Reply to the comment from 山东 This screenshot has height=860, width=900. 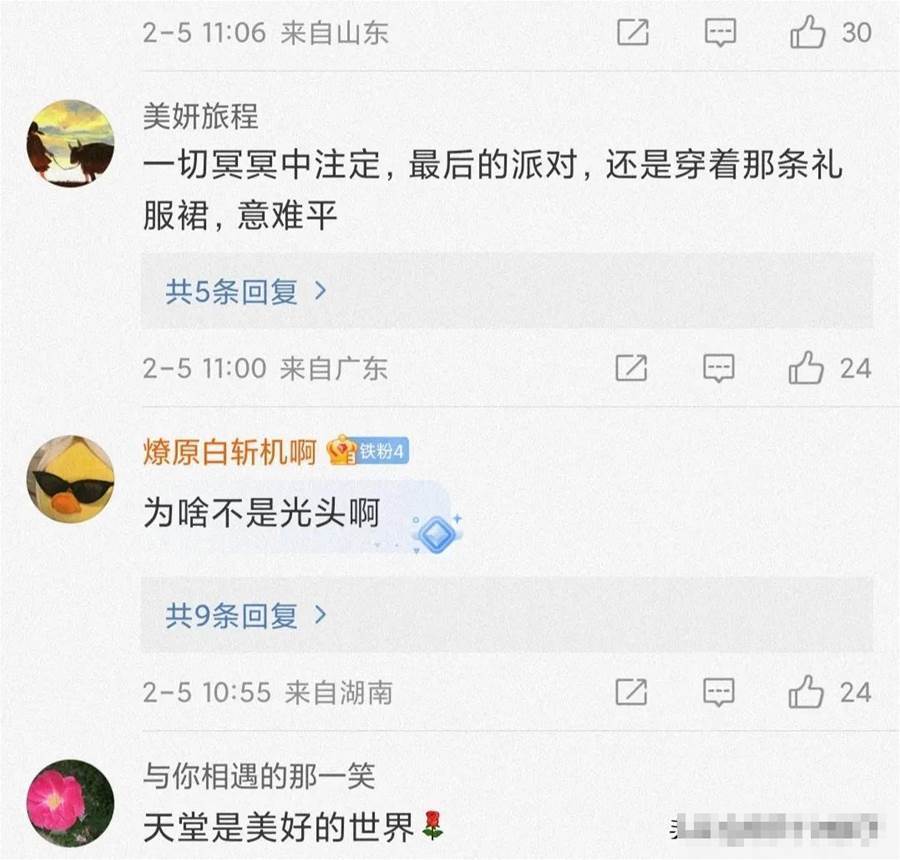[x=720, y=32]
